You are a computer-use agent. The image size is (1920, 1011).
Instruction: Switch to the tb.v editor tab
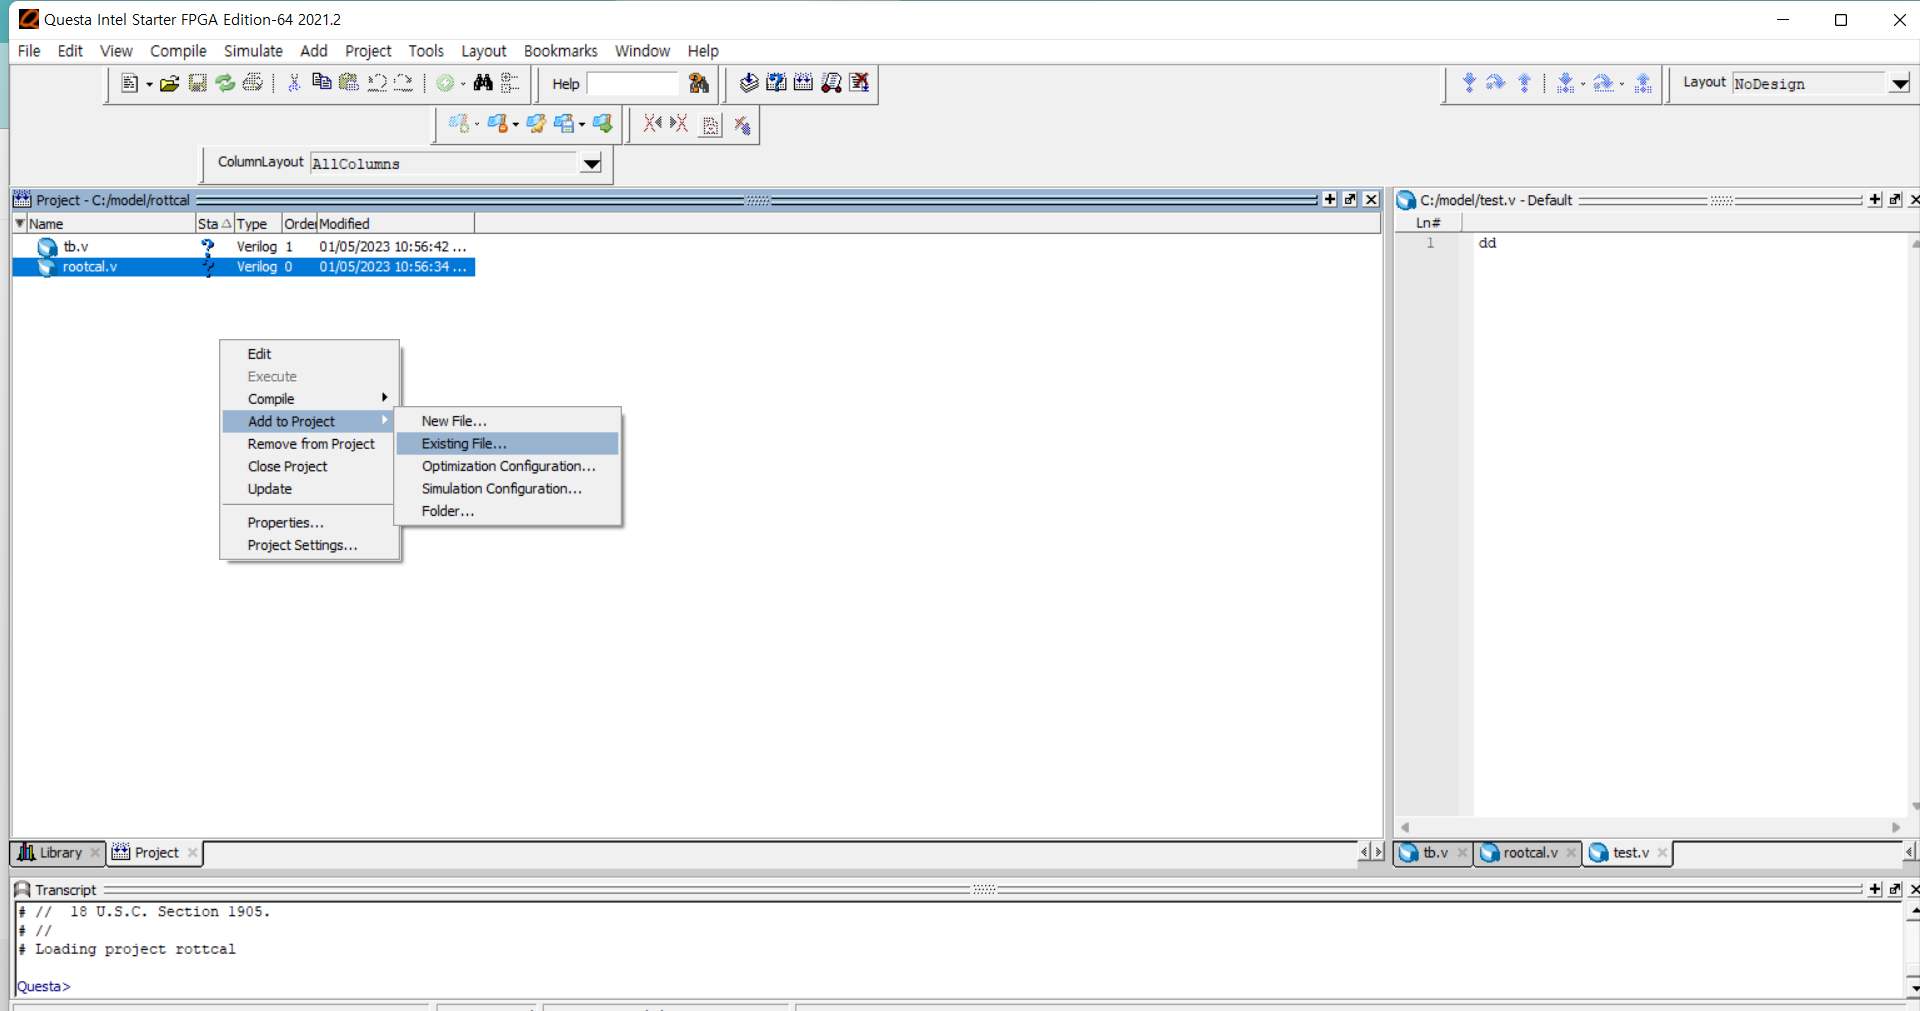[x=1435, y=853]
